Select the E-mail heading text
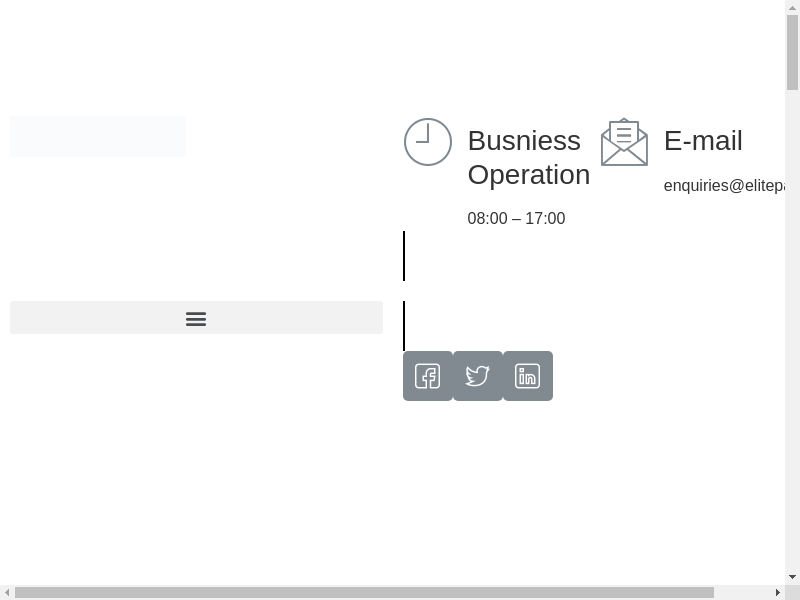The image size is (800, 600). click(x=703, y=141)
